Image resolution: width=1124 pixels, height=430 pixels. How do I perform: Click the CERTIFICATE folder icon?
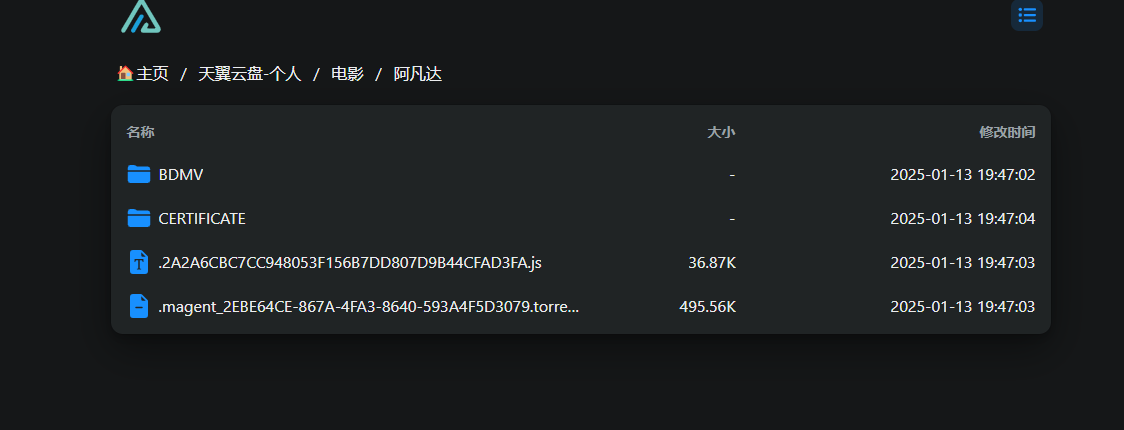pos(138,219)
